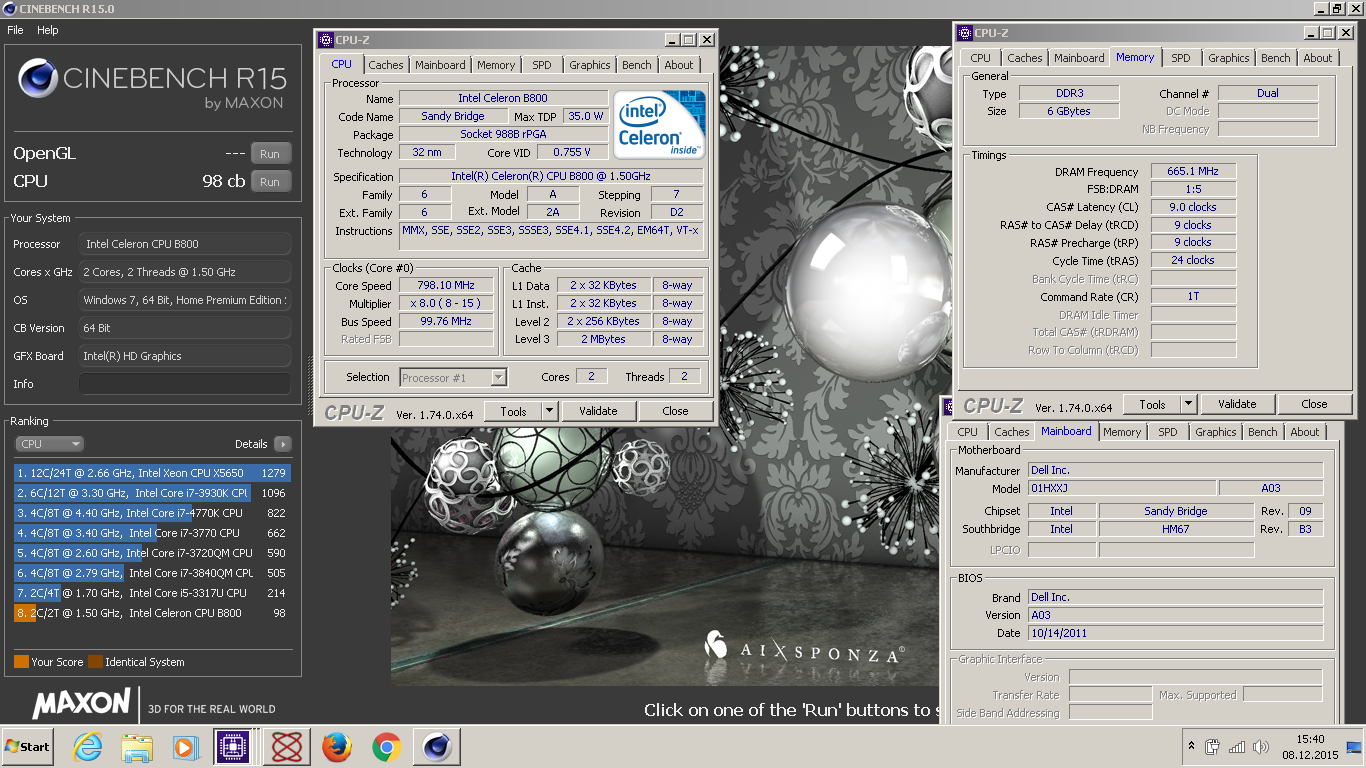Click the DRAM Frequency value 665.1 MHz

coord(1194,171)
